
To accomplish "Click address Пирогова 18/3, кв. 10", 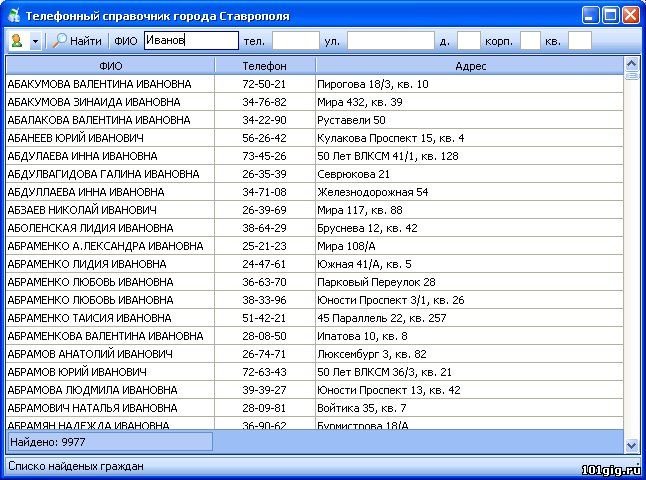I will (373, 84).
